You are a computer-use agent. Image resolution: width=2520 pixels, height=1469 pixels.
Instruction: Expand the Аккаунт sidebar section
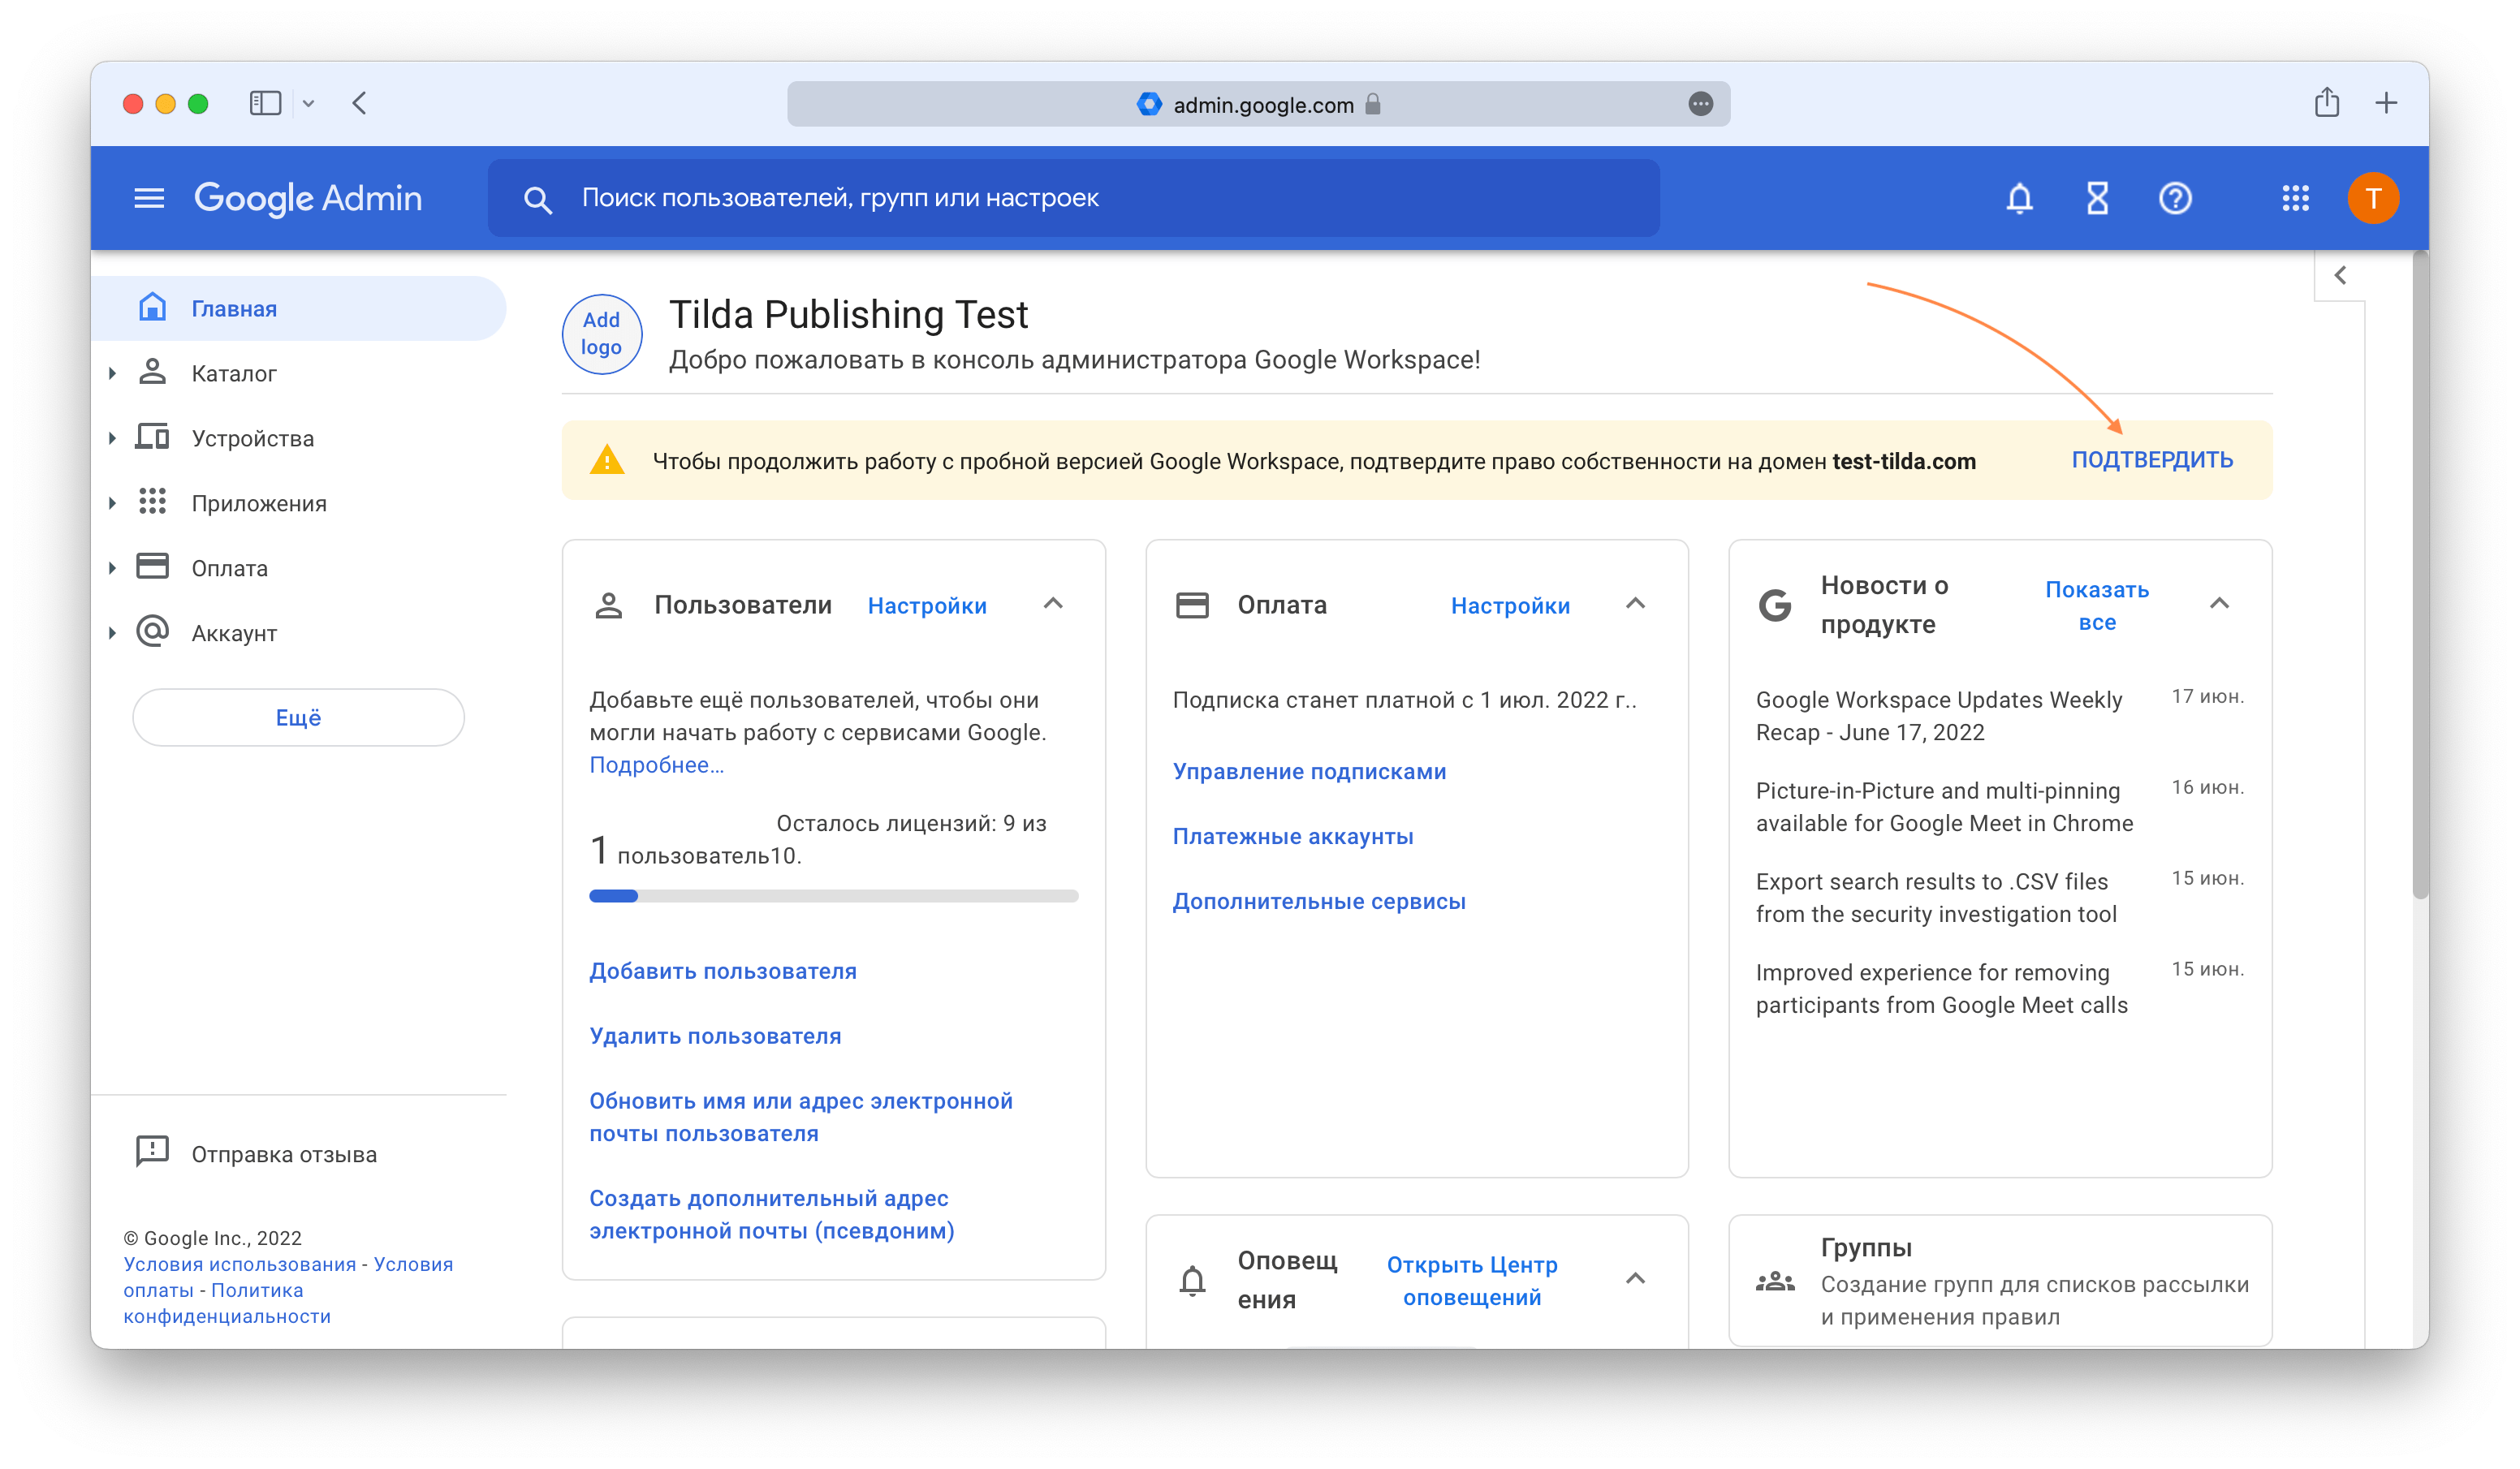pyautogui.click(x=112, y=633)
